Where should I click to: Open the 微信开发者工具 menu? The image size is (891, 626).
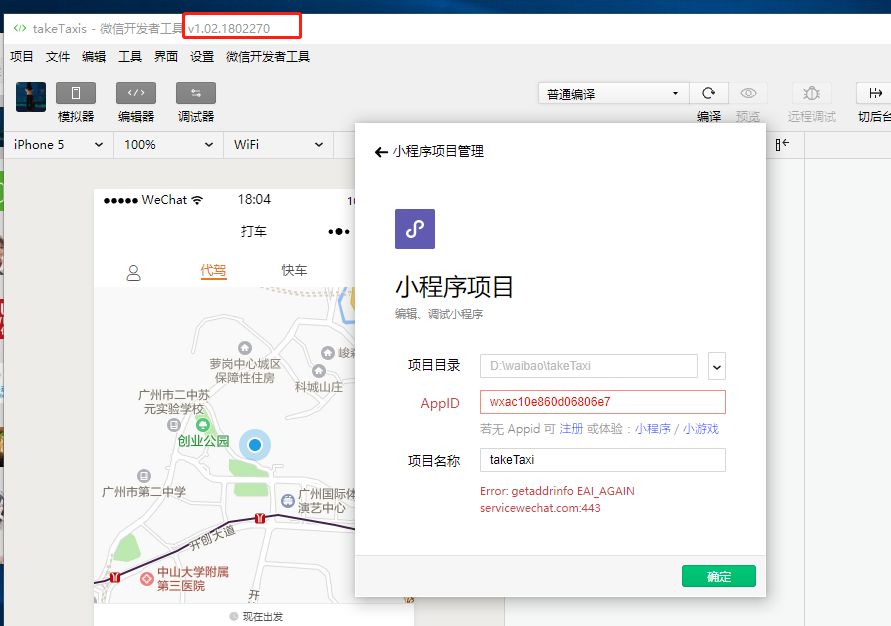(268, 56)
